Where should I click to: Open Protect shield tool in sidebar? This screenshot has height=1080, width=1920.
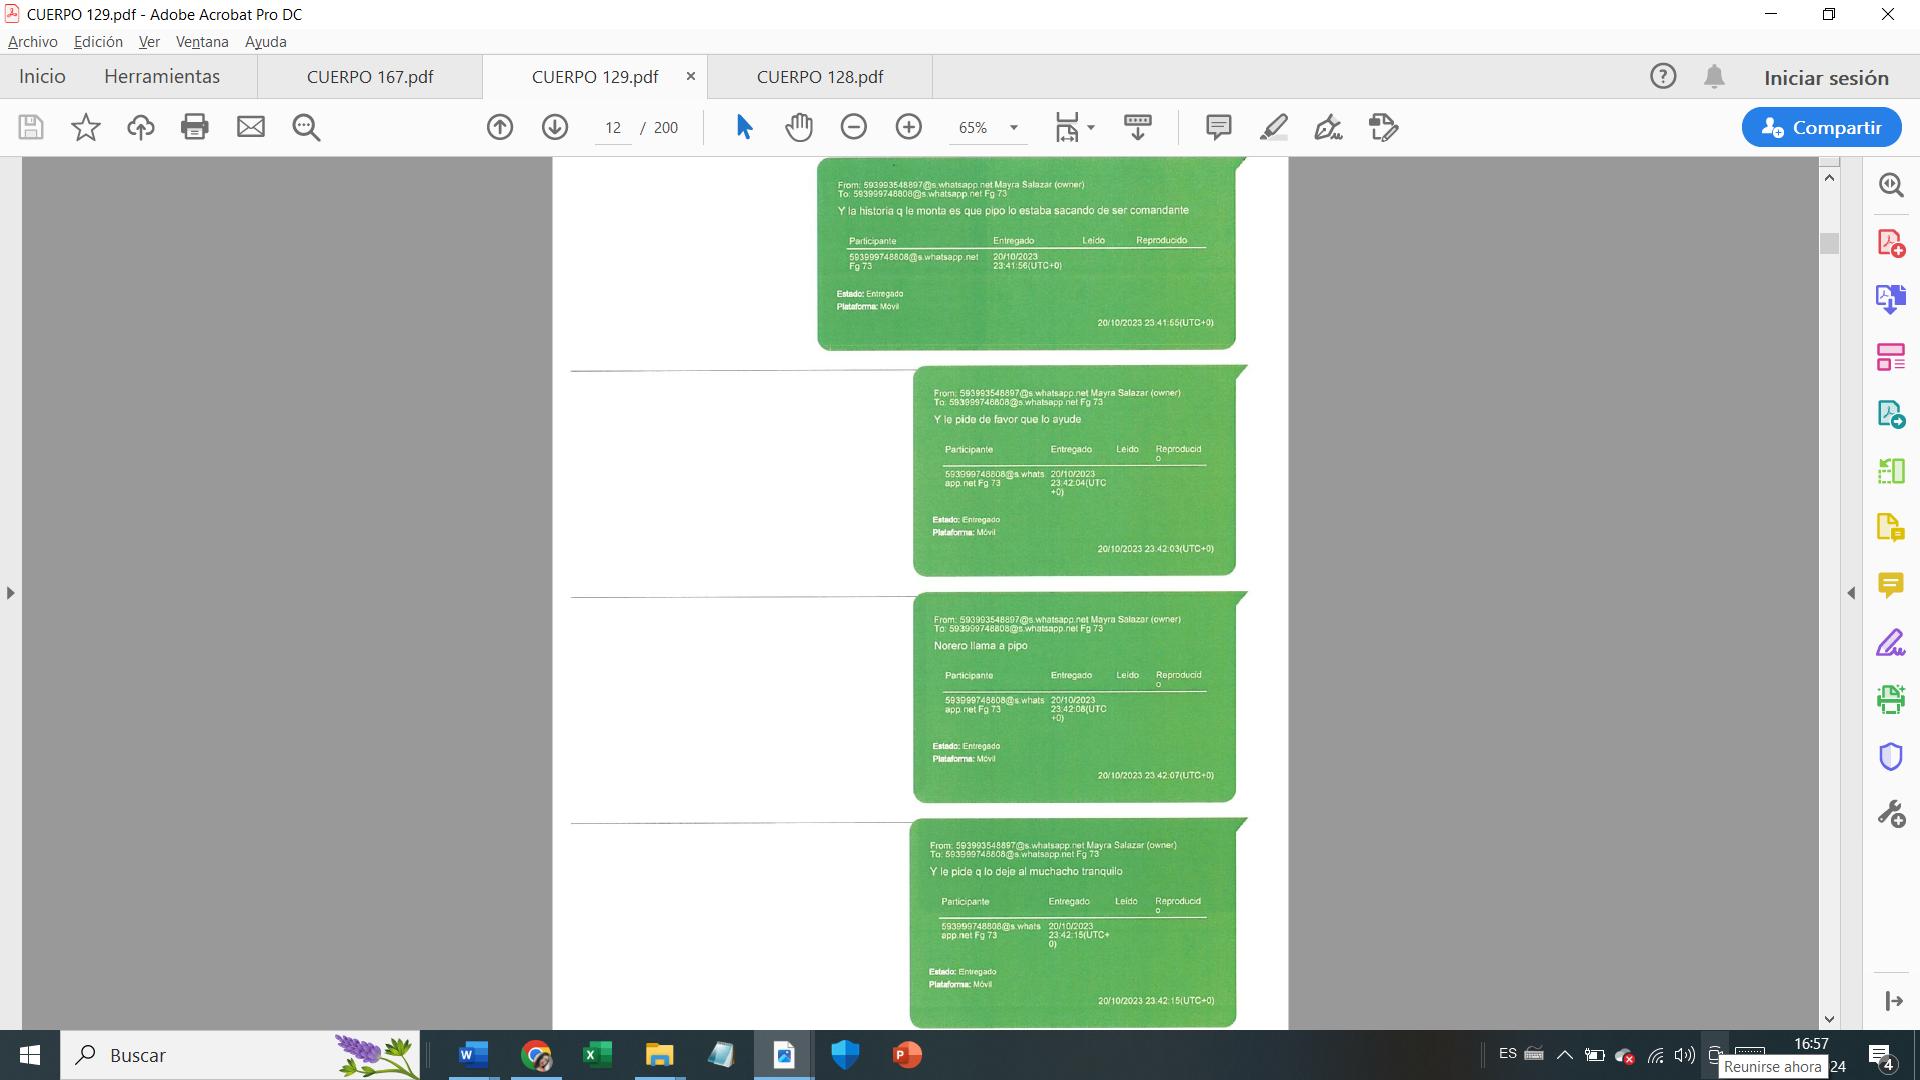(x=1890, y=756)
